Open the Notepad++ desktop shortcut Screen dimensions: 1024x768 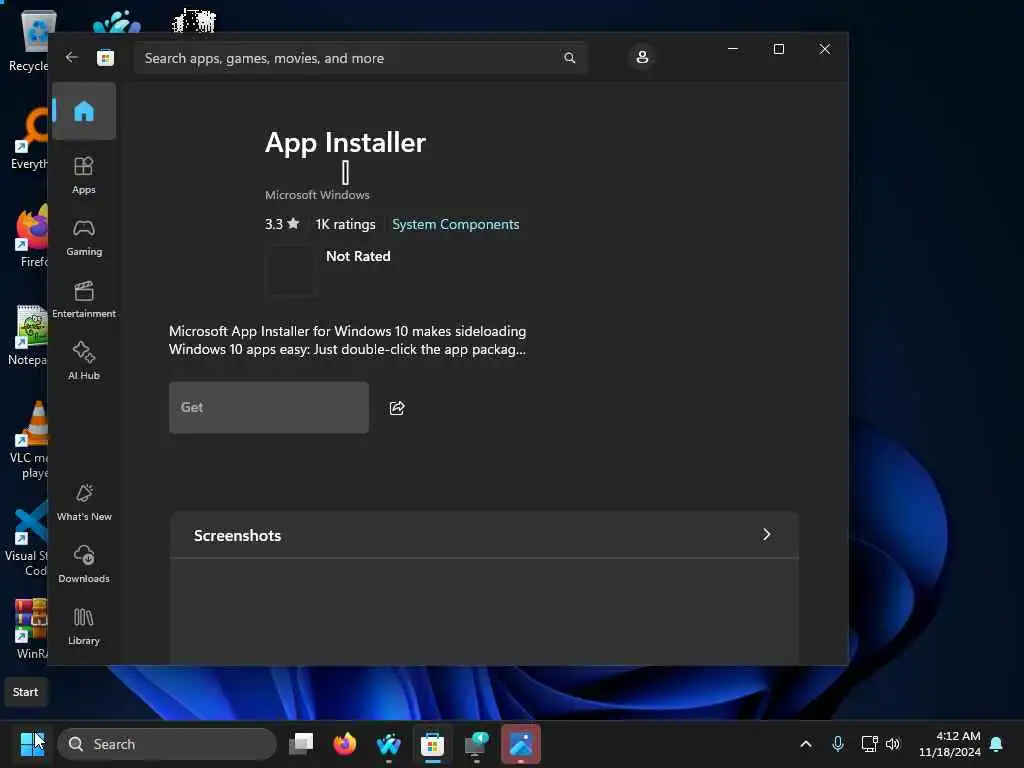pyautogui.click(x=29, y=335)
